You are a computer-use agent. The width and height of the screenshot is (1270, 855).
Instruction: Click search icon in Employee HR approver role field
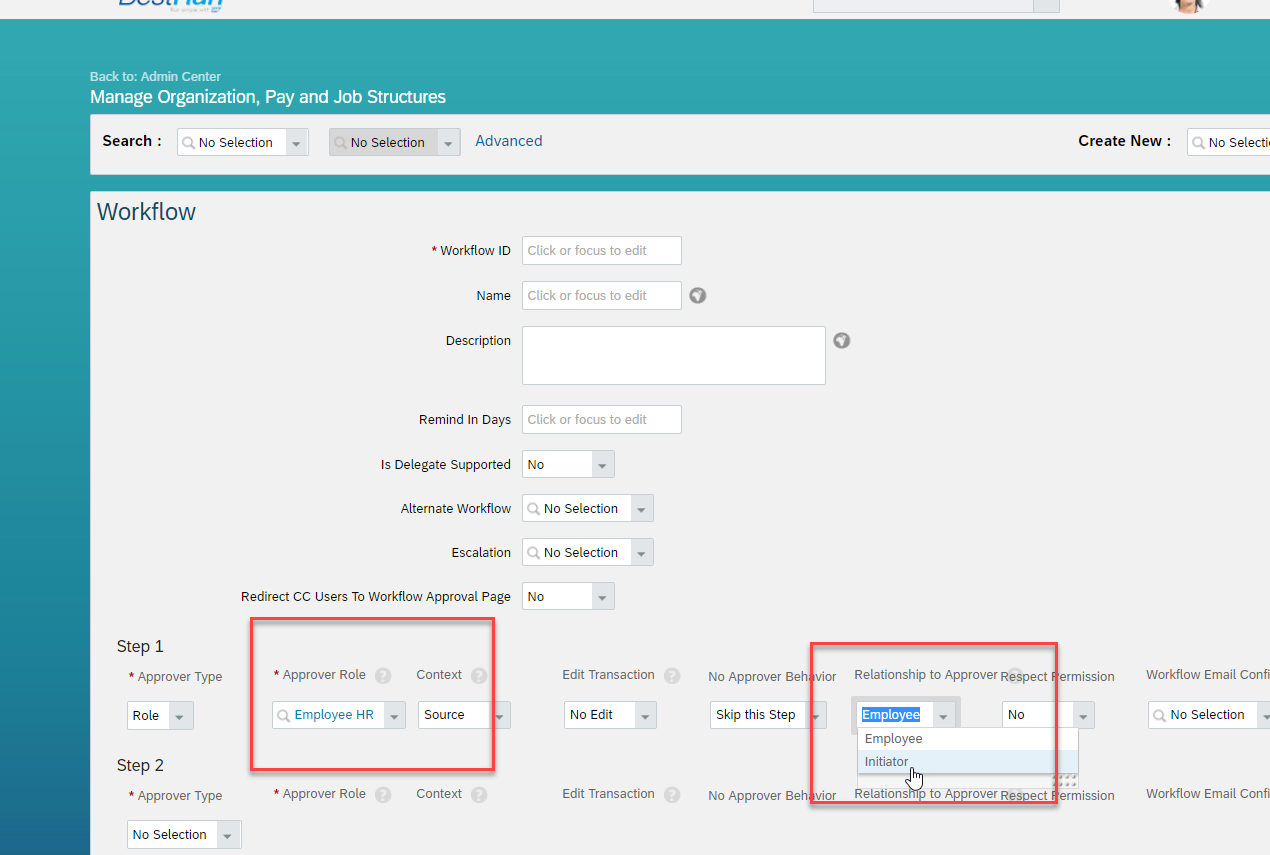[x=284, y=715]
